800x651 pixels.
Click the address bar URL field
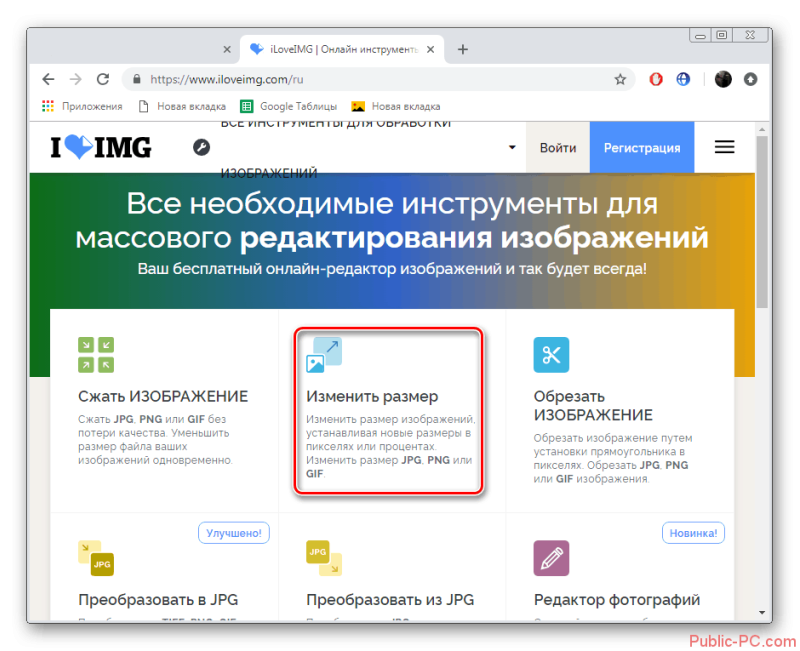click(378, 80)
